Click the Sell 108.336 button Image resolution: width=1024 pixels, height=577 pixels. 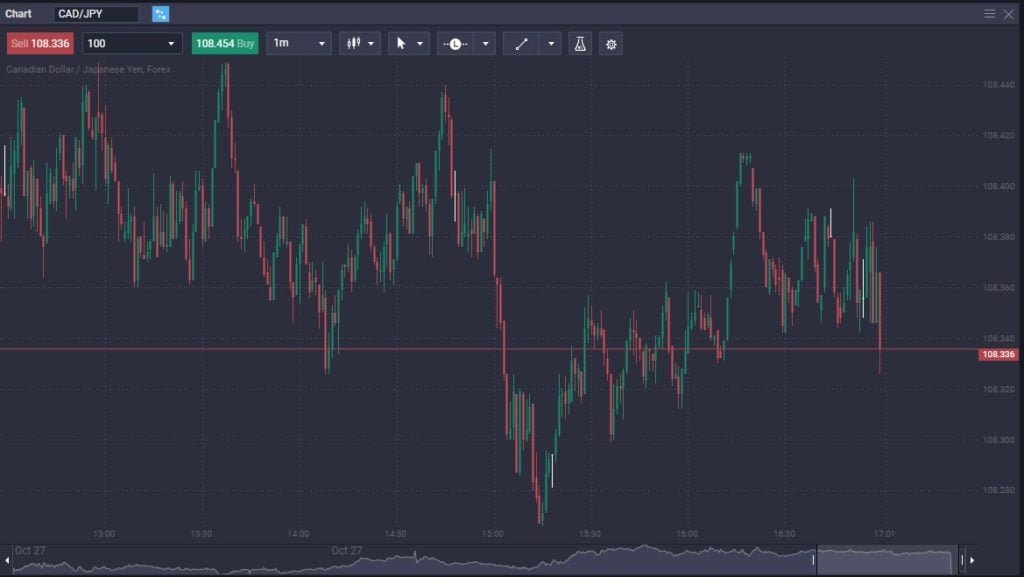click(42, 43)
